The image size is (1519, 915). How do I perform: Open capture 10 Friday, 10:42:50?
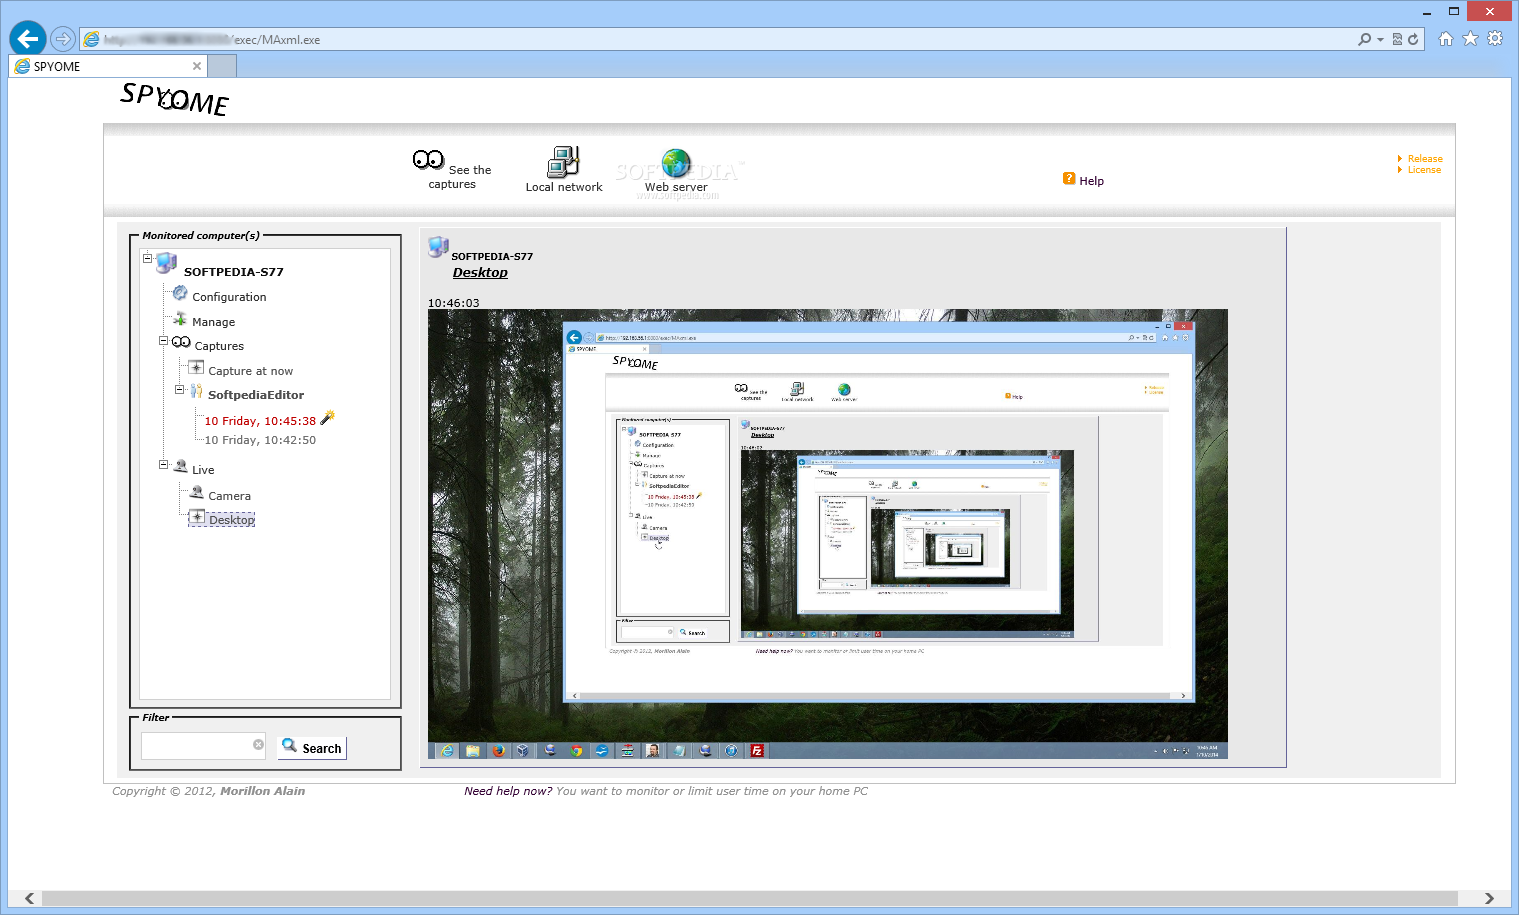point(260,440)
